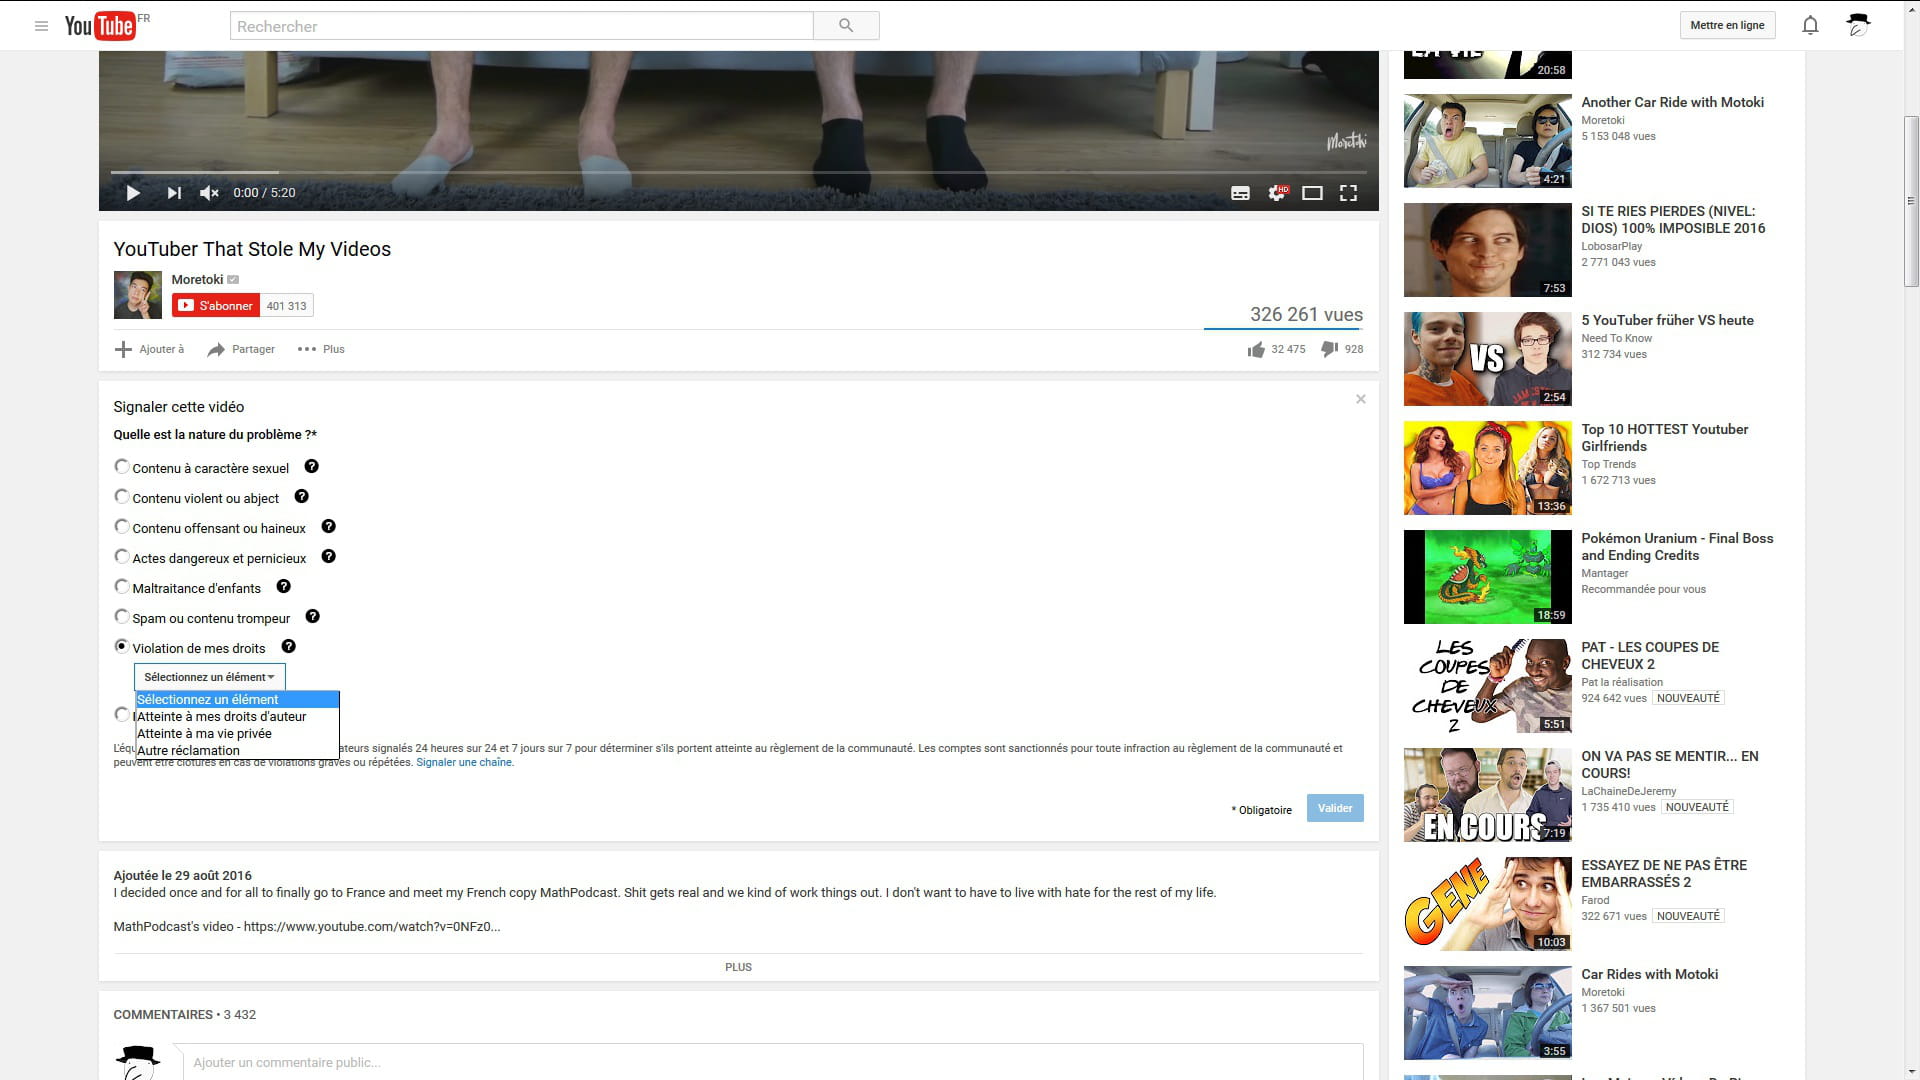The height and width of the screenshot is (1080, 1920).
Task: Open PAT - LES COUPES DE CHEVEUX 2
Action: [1650, 656]
